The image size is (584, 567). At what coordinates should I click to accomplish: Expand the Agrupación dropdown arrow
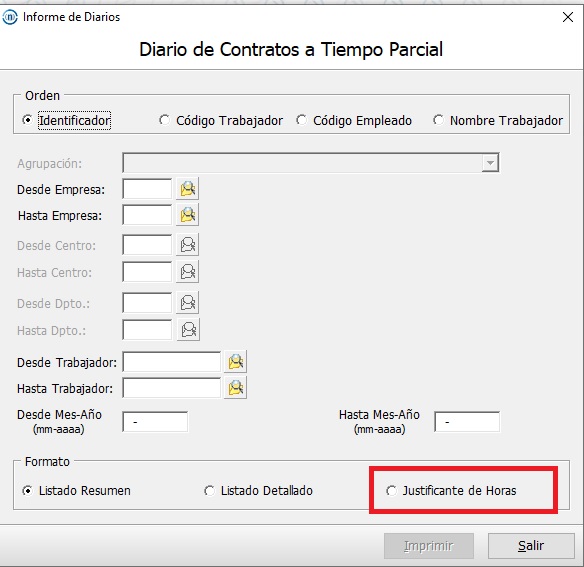tap(490, 162)
